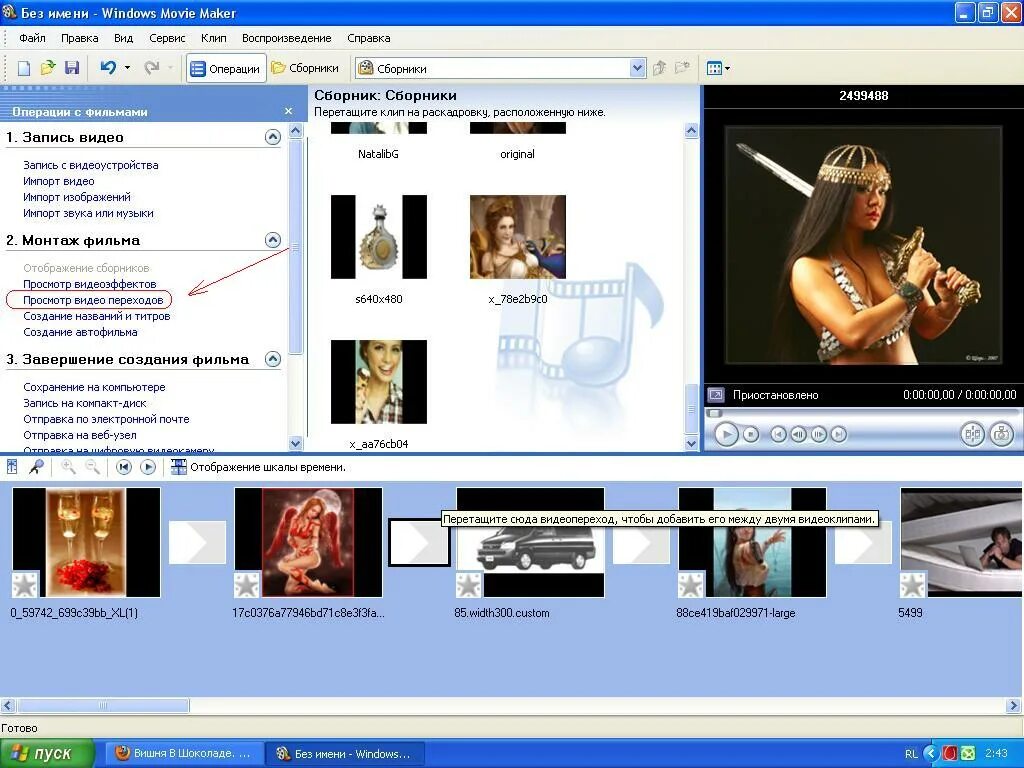Screen dimensions: 1024x768
Task: Collapse the Монтаж фильма section
Action: (273, 240)
